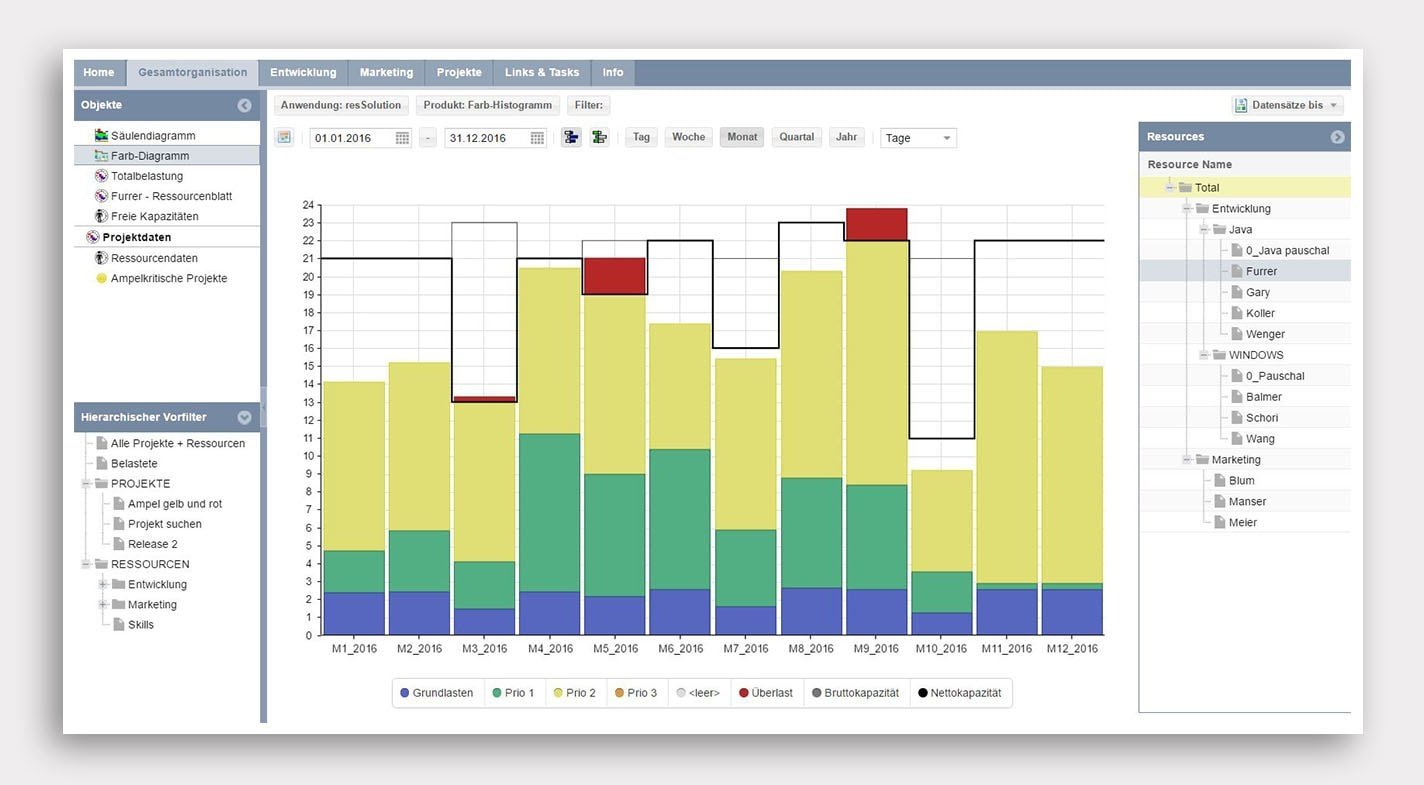Toggle Prio 1 series in chart legend
1424x785 pixels.
click(x=512, y=693)
